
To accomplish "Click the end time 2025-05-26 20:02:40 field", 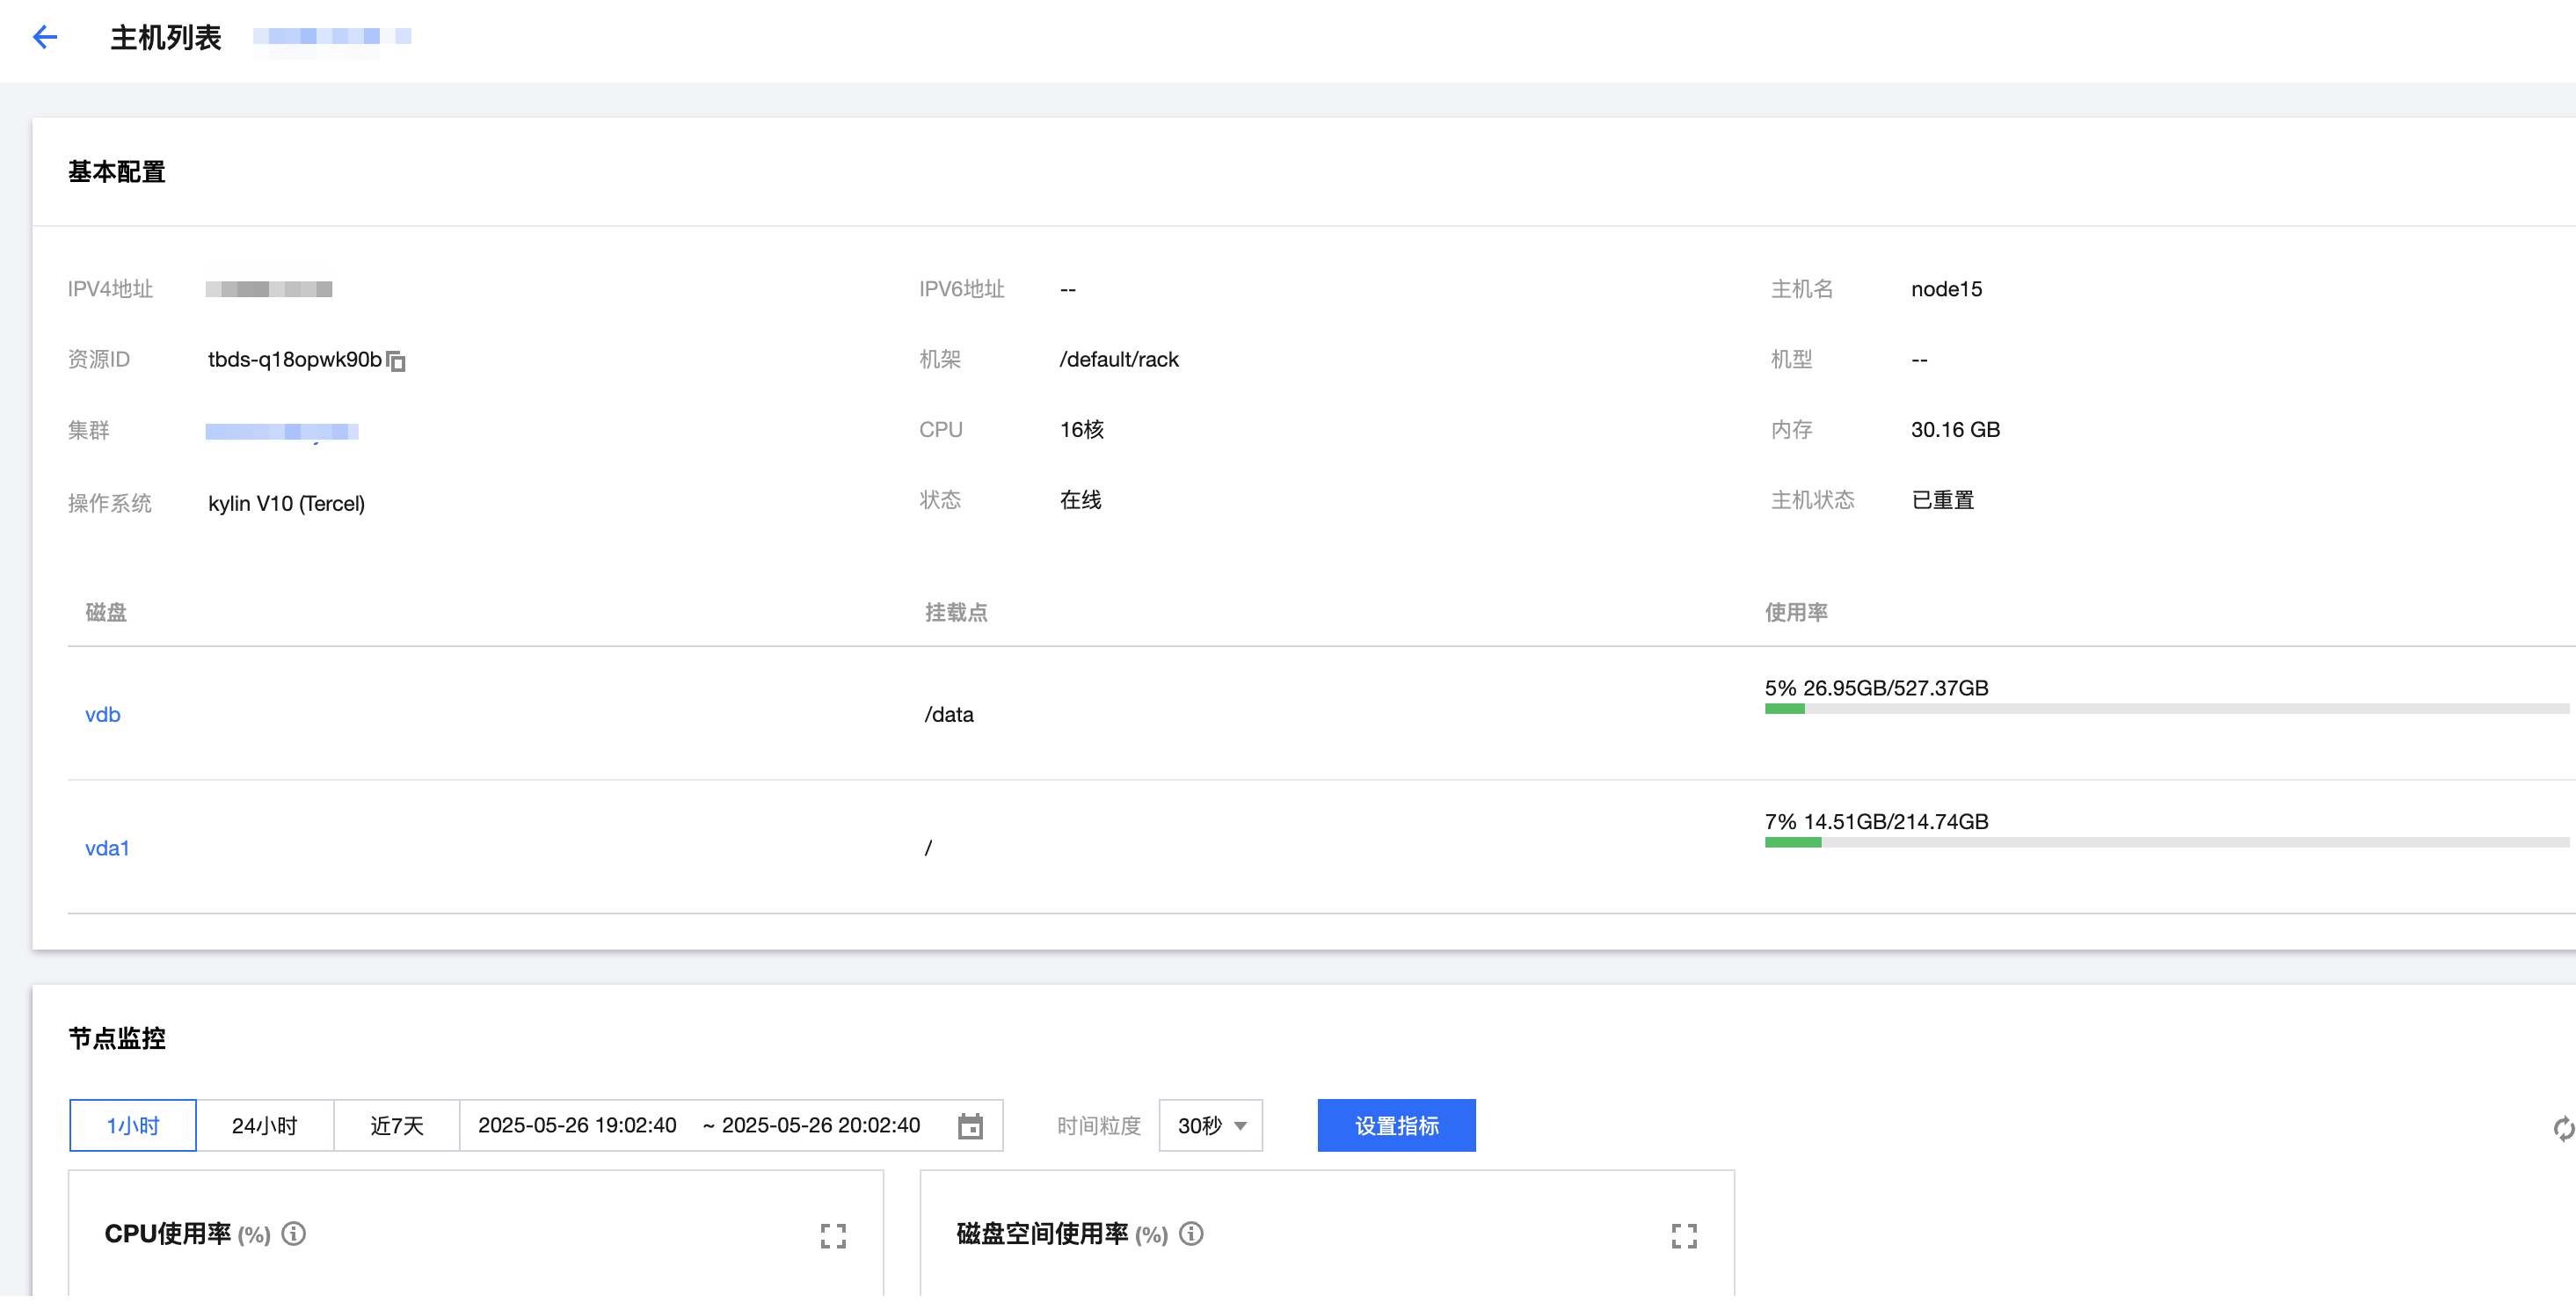I will coord(820,1126).
